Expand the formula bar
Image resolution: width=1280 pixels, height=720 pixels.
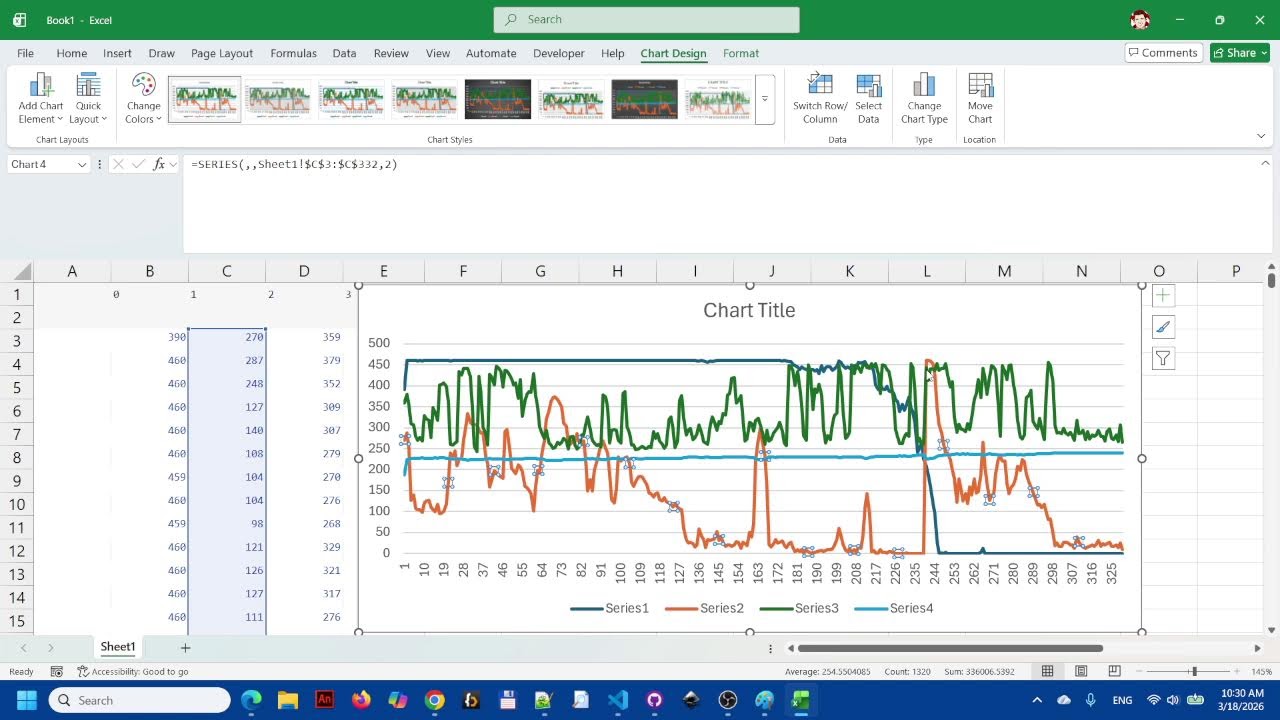[1265, 163]
